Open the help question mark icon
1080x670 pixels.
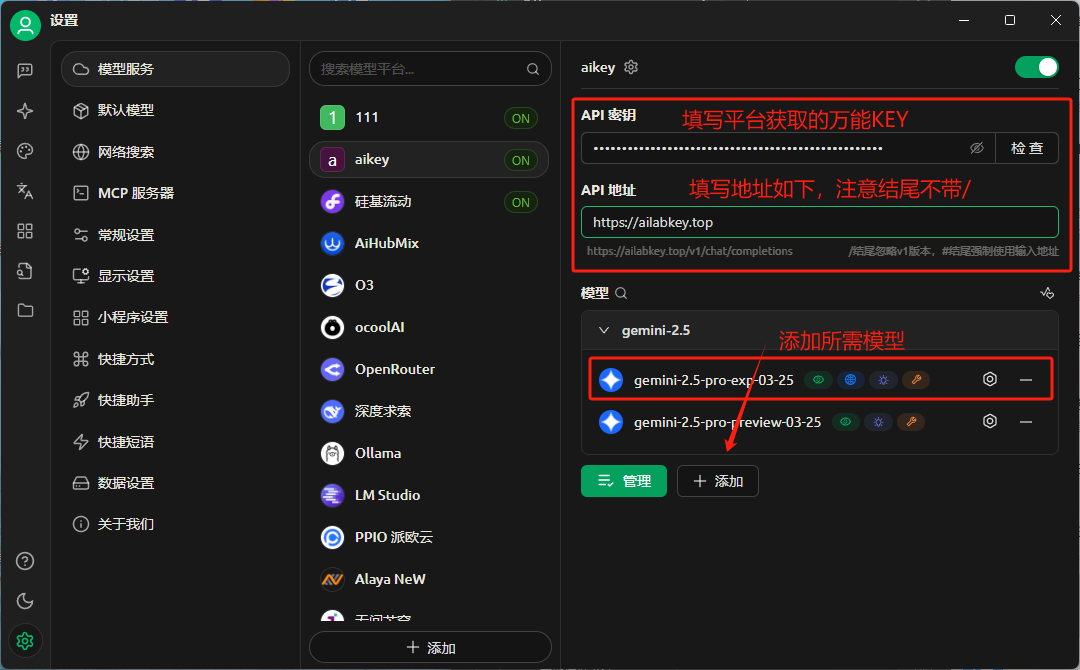[25, 561]
